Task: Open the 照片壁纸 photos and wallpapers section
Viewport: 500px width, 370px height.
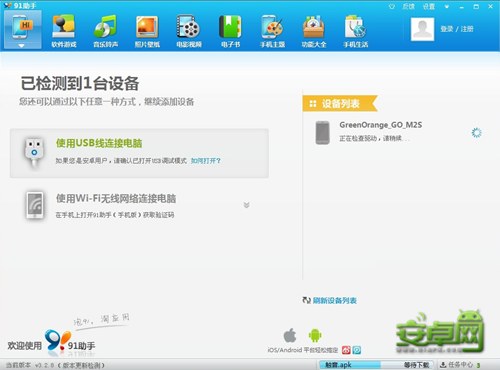Action: pos(147,31)
